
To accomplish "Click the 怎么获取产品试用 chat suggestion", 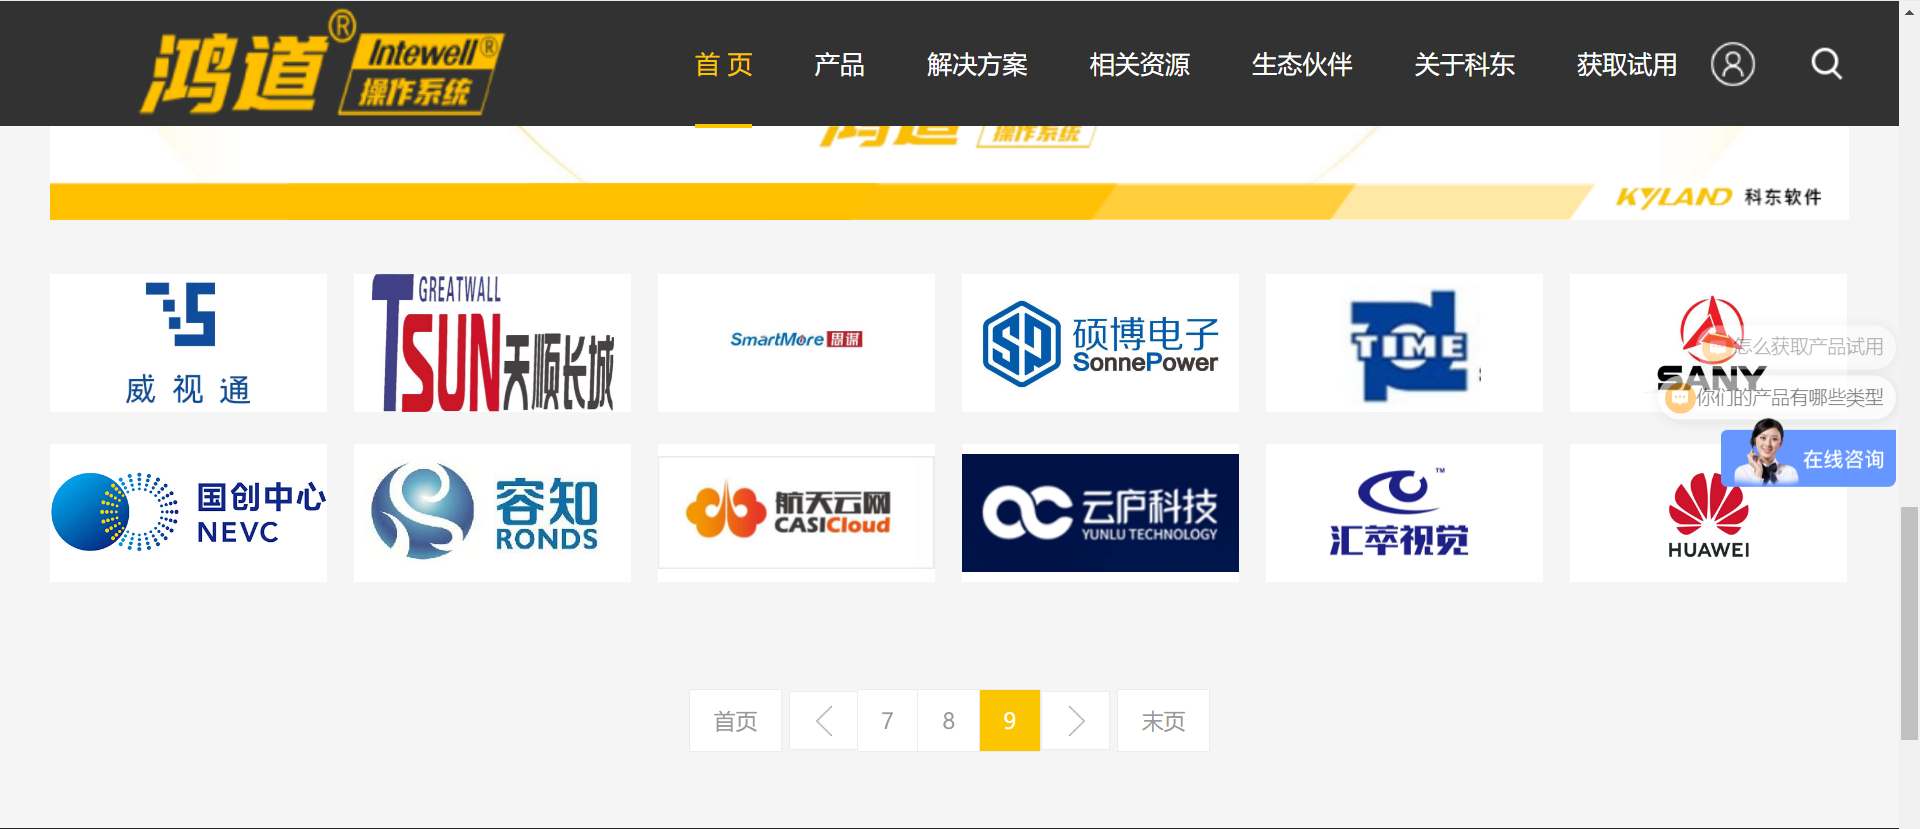I will [x=1793, y=347].
